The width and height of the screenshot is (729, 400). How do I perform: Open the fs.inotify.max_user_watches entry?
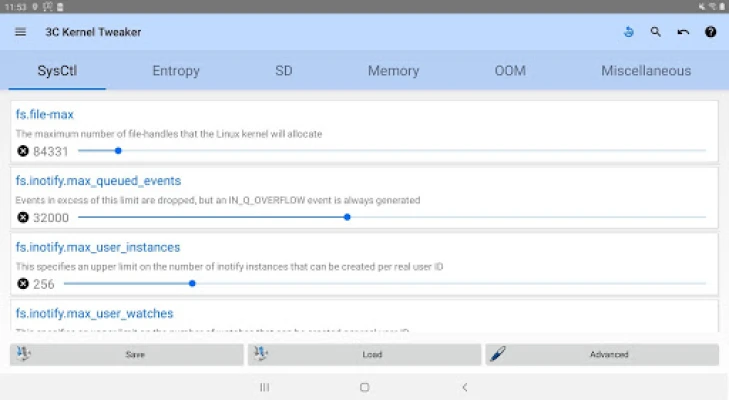(95, 314)
